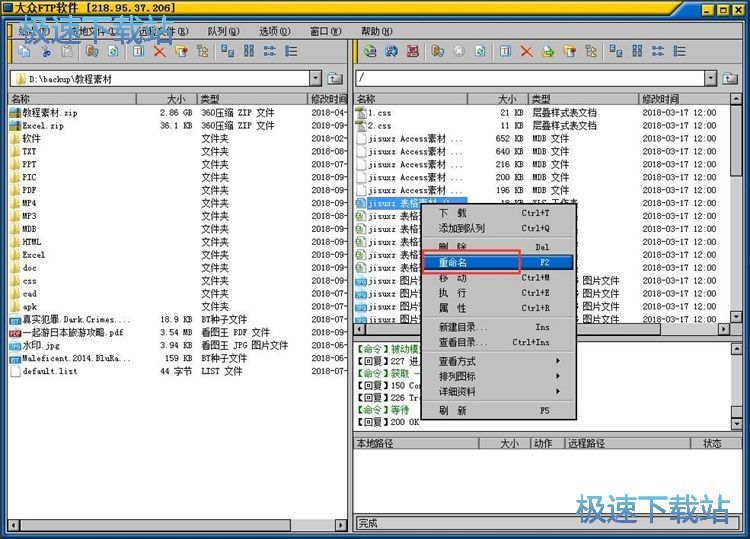The width and height of the screenshot is (750, 539).
Task: Choose 执行 from the context menu
Action: (x=497, y=293)
